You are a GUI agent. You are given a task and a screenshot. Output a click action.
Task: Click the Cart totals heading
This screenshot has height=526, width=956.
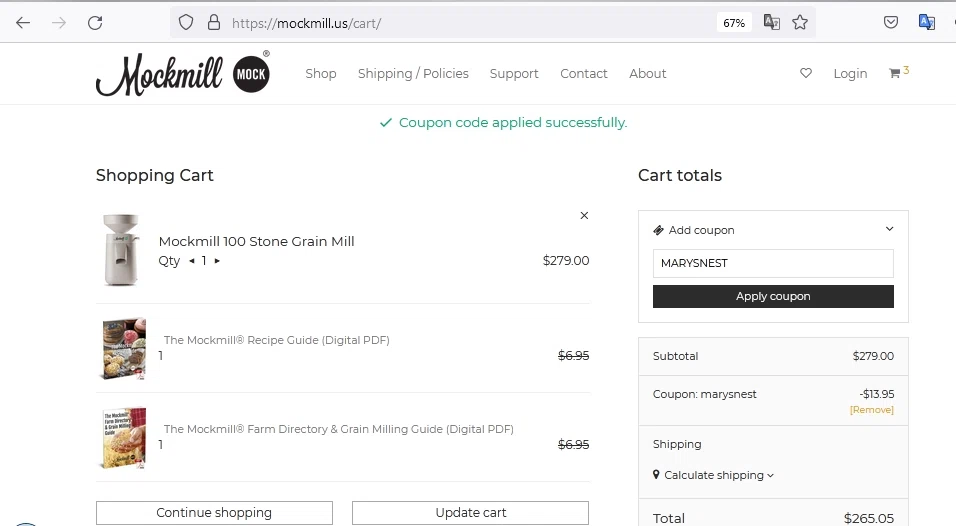pyautogui.click(x=680, y=176)
